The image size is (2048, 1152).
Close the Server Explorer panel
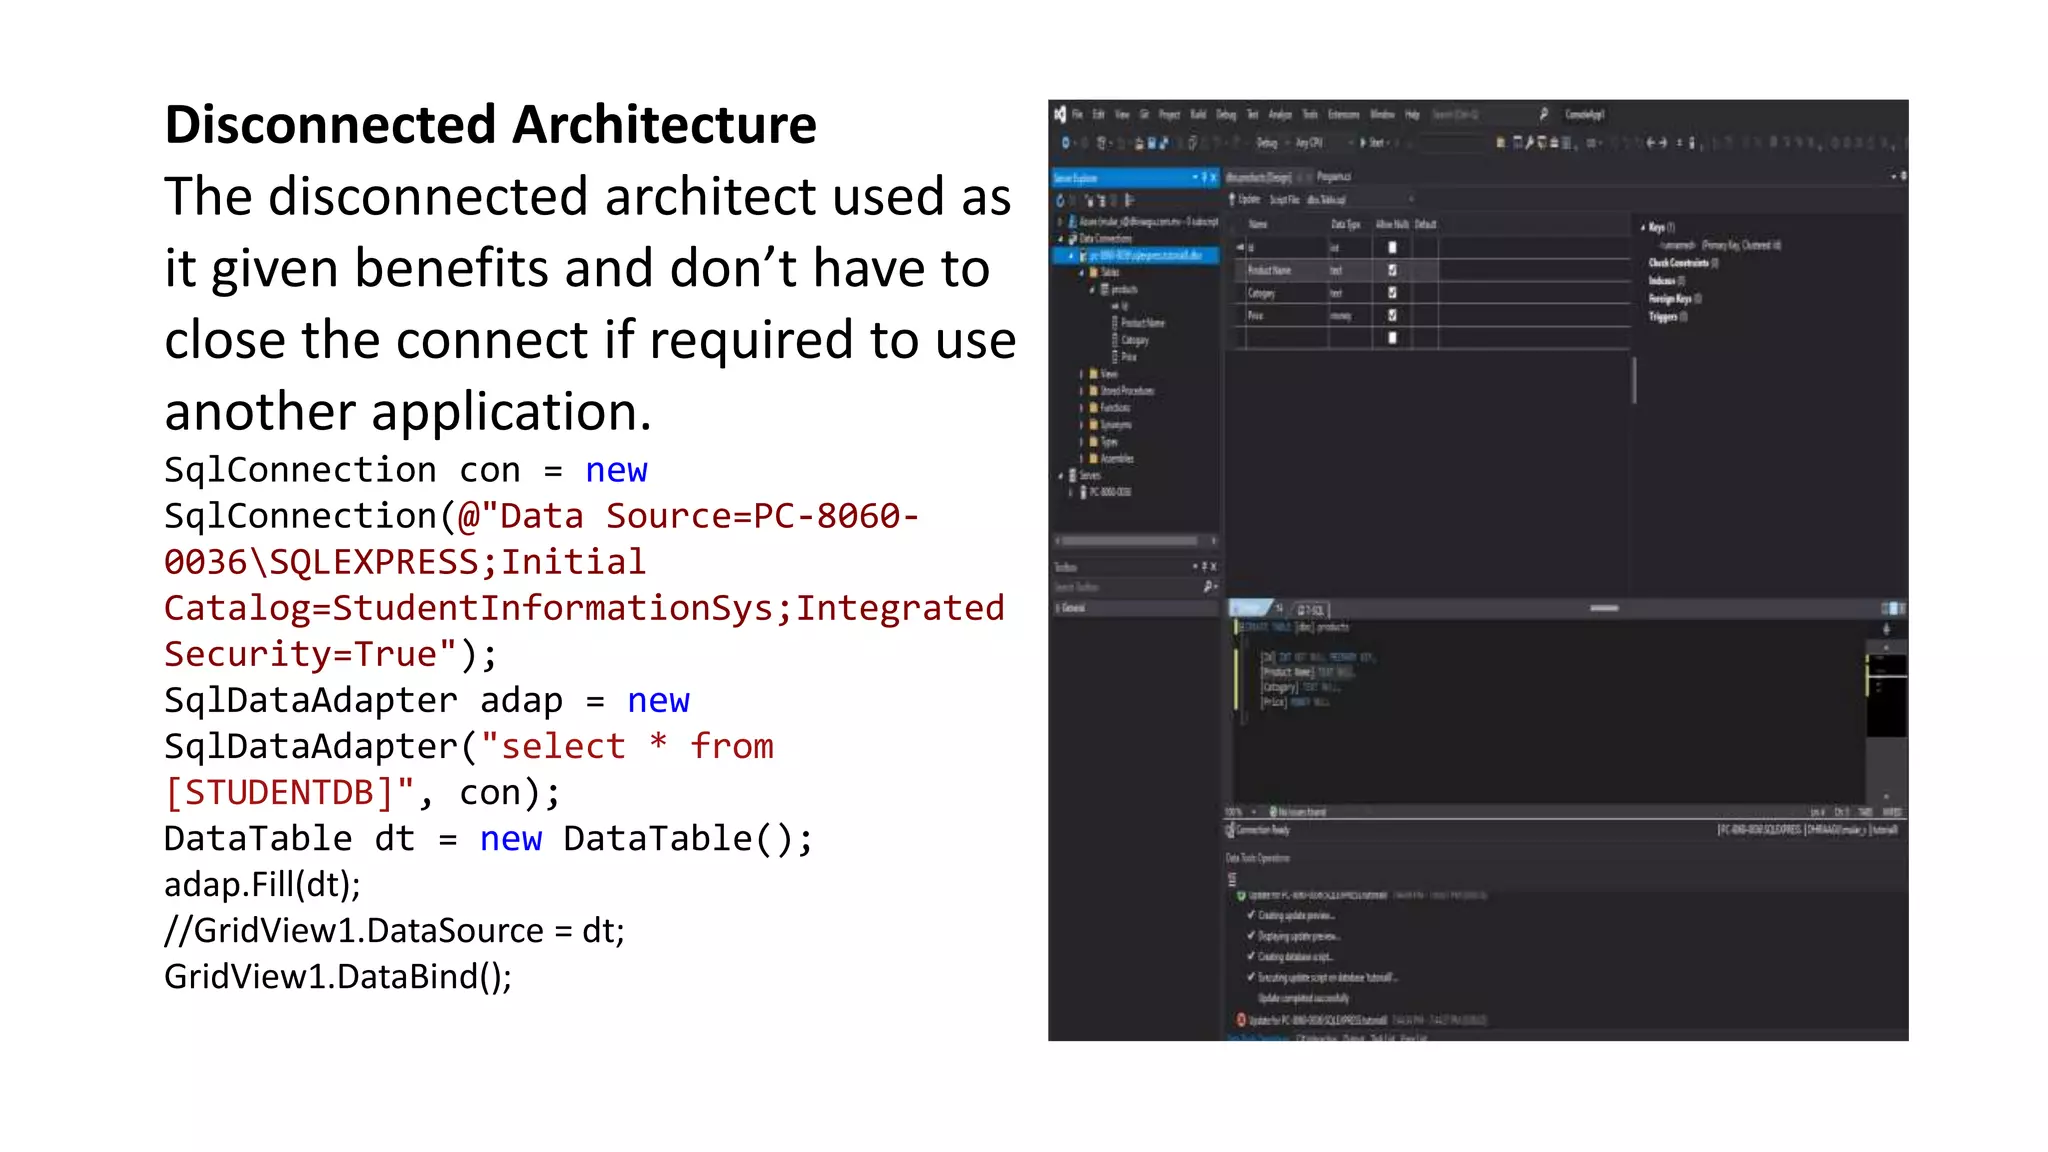(1214, 178)
